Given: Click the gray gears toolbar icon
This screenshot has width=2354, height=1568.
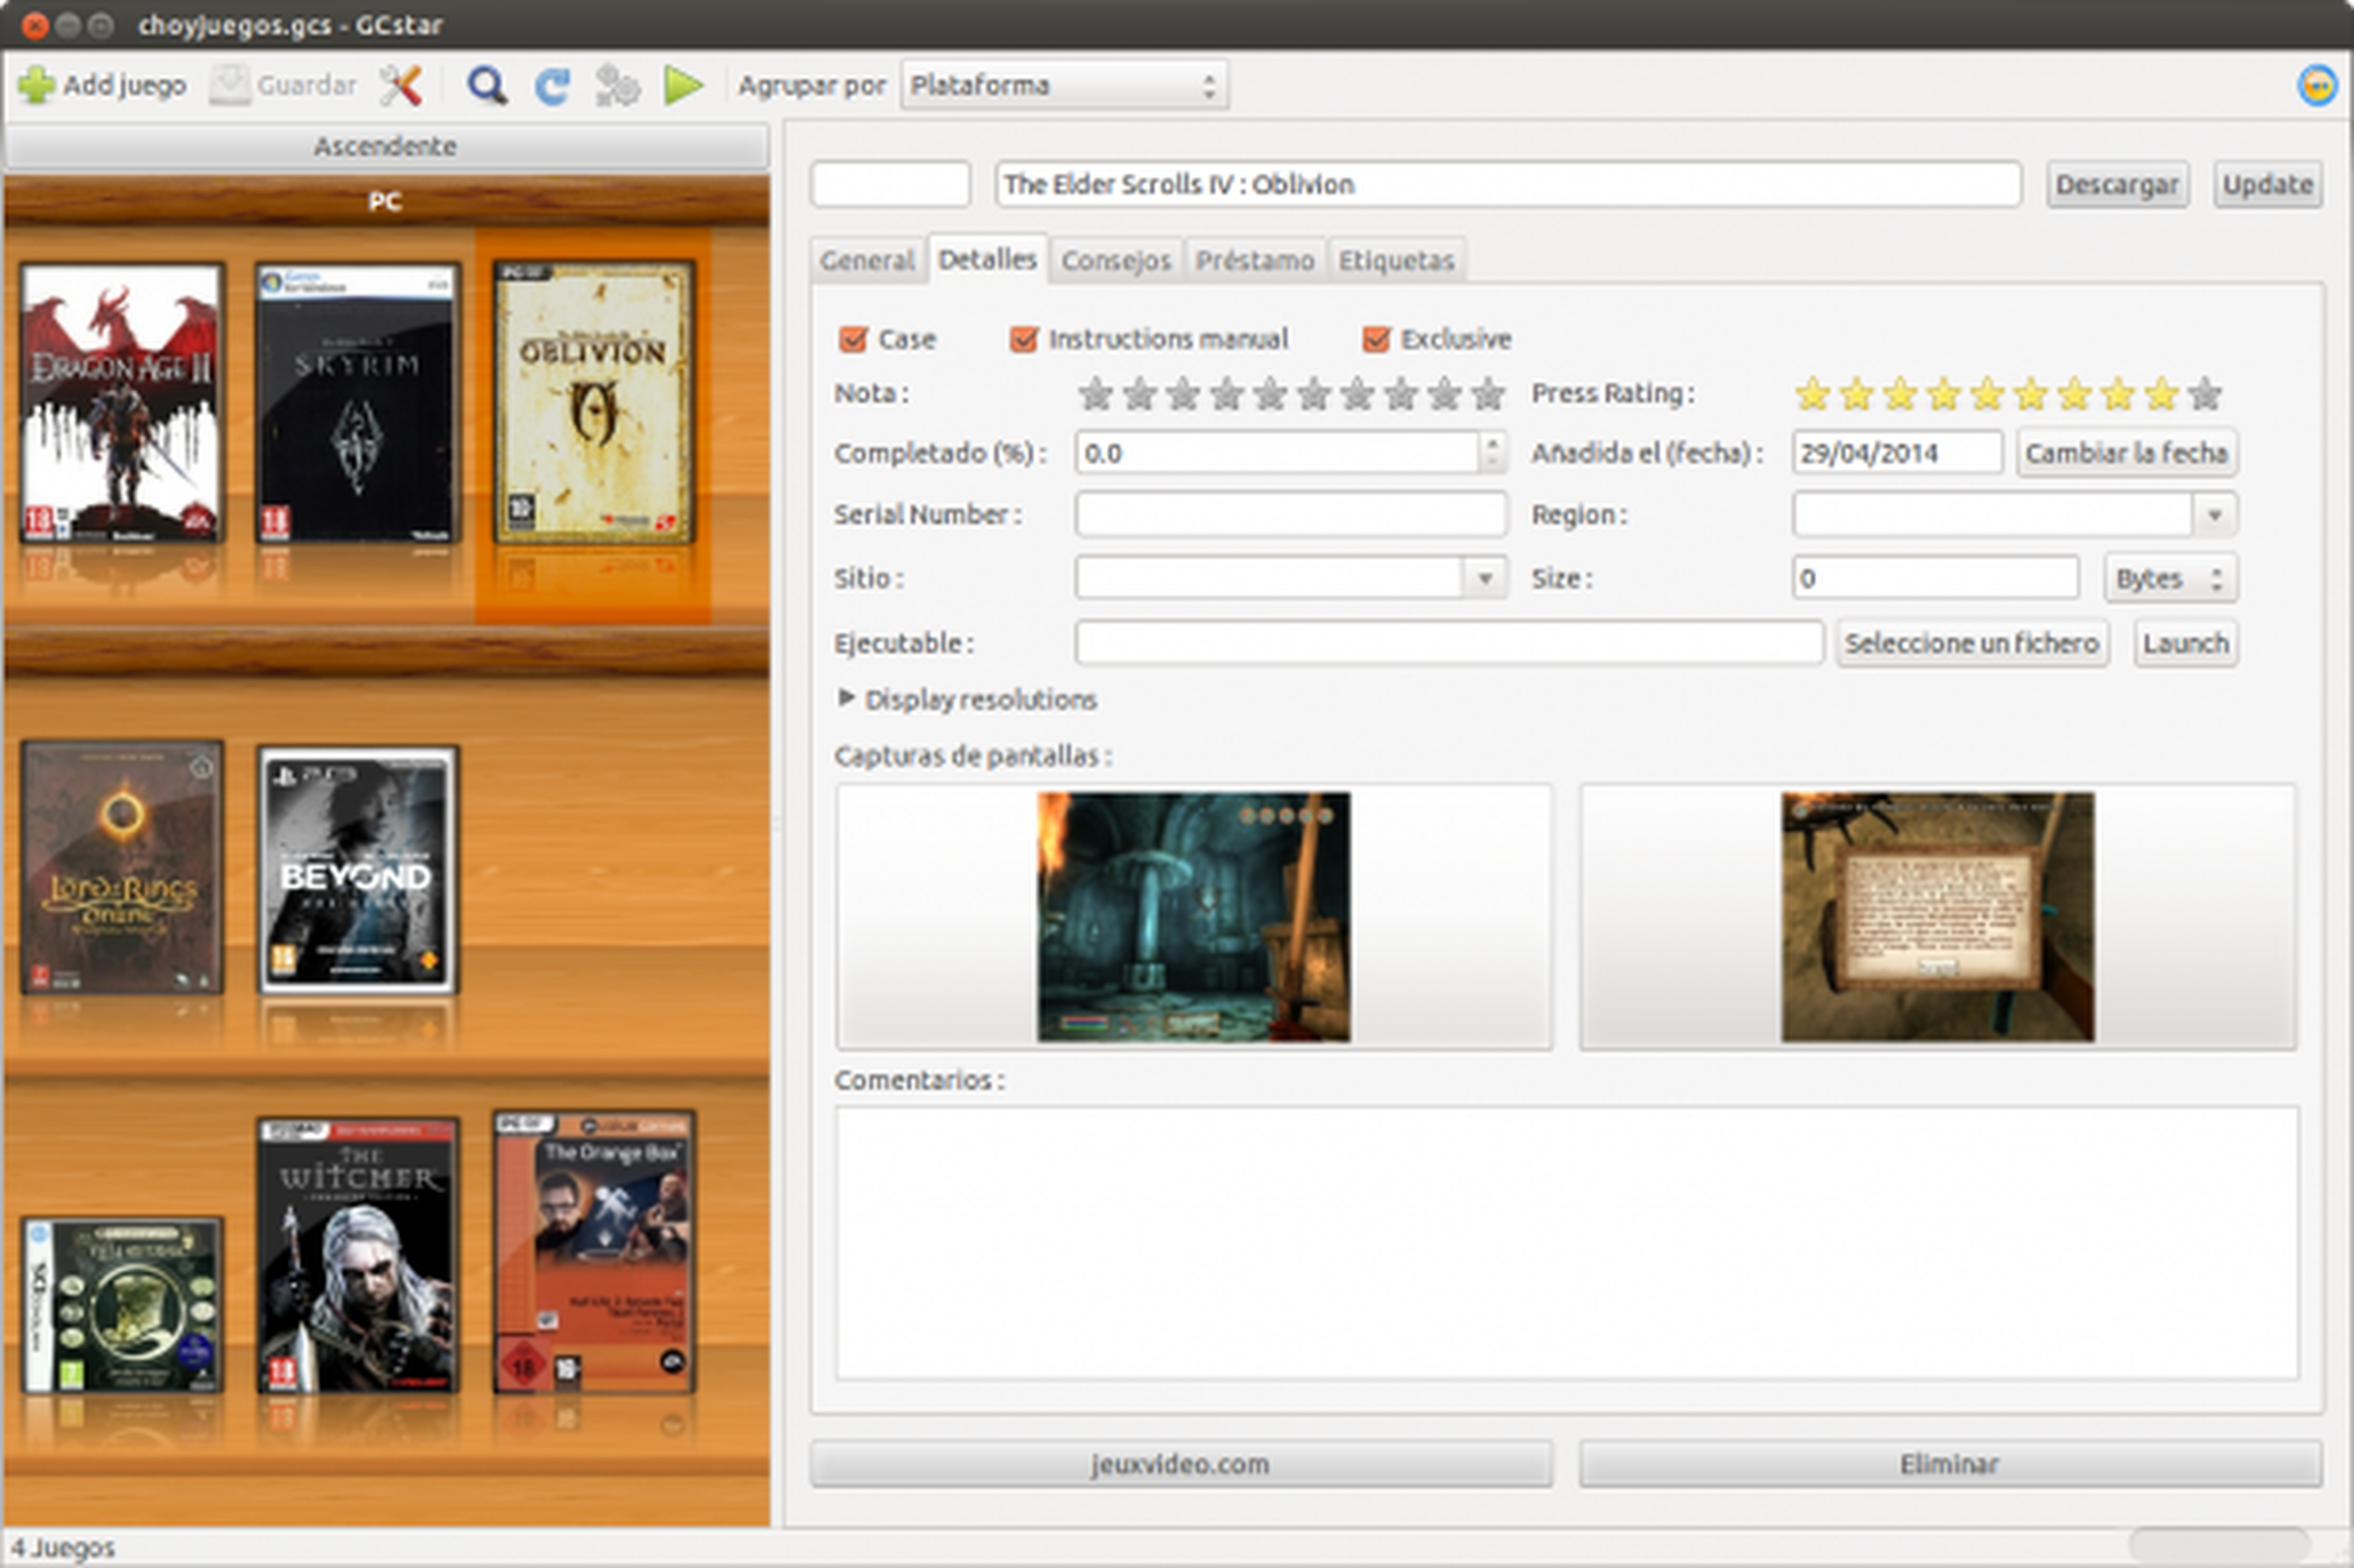Looking at the screenshot, I should 617,85.
